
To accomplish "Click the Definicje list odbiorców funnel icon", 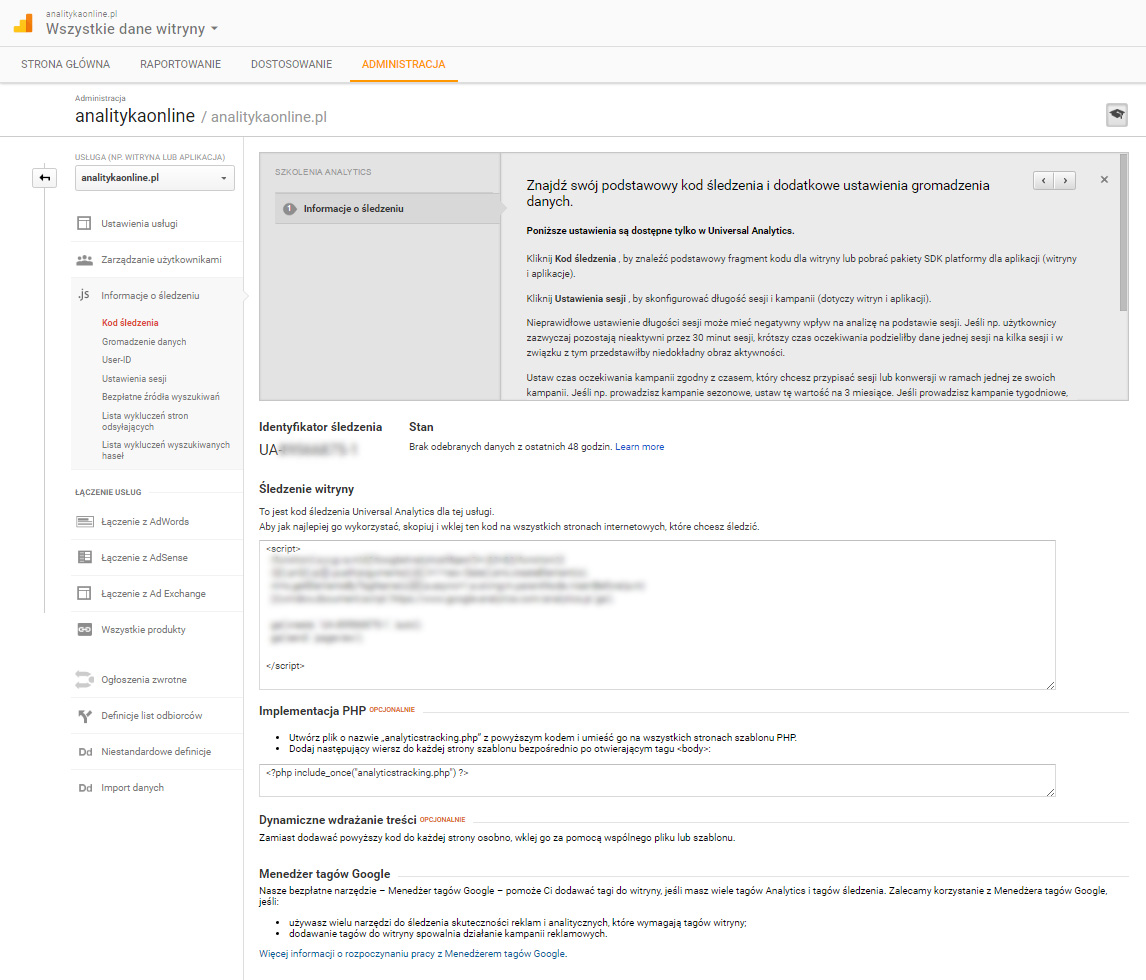I will tap(85, 715).
